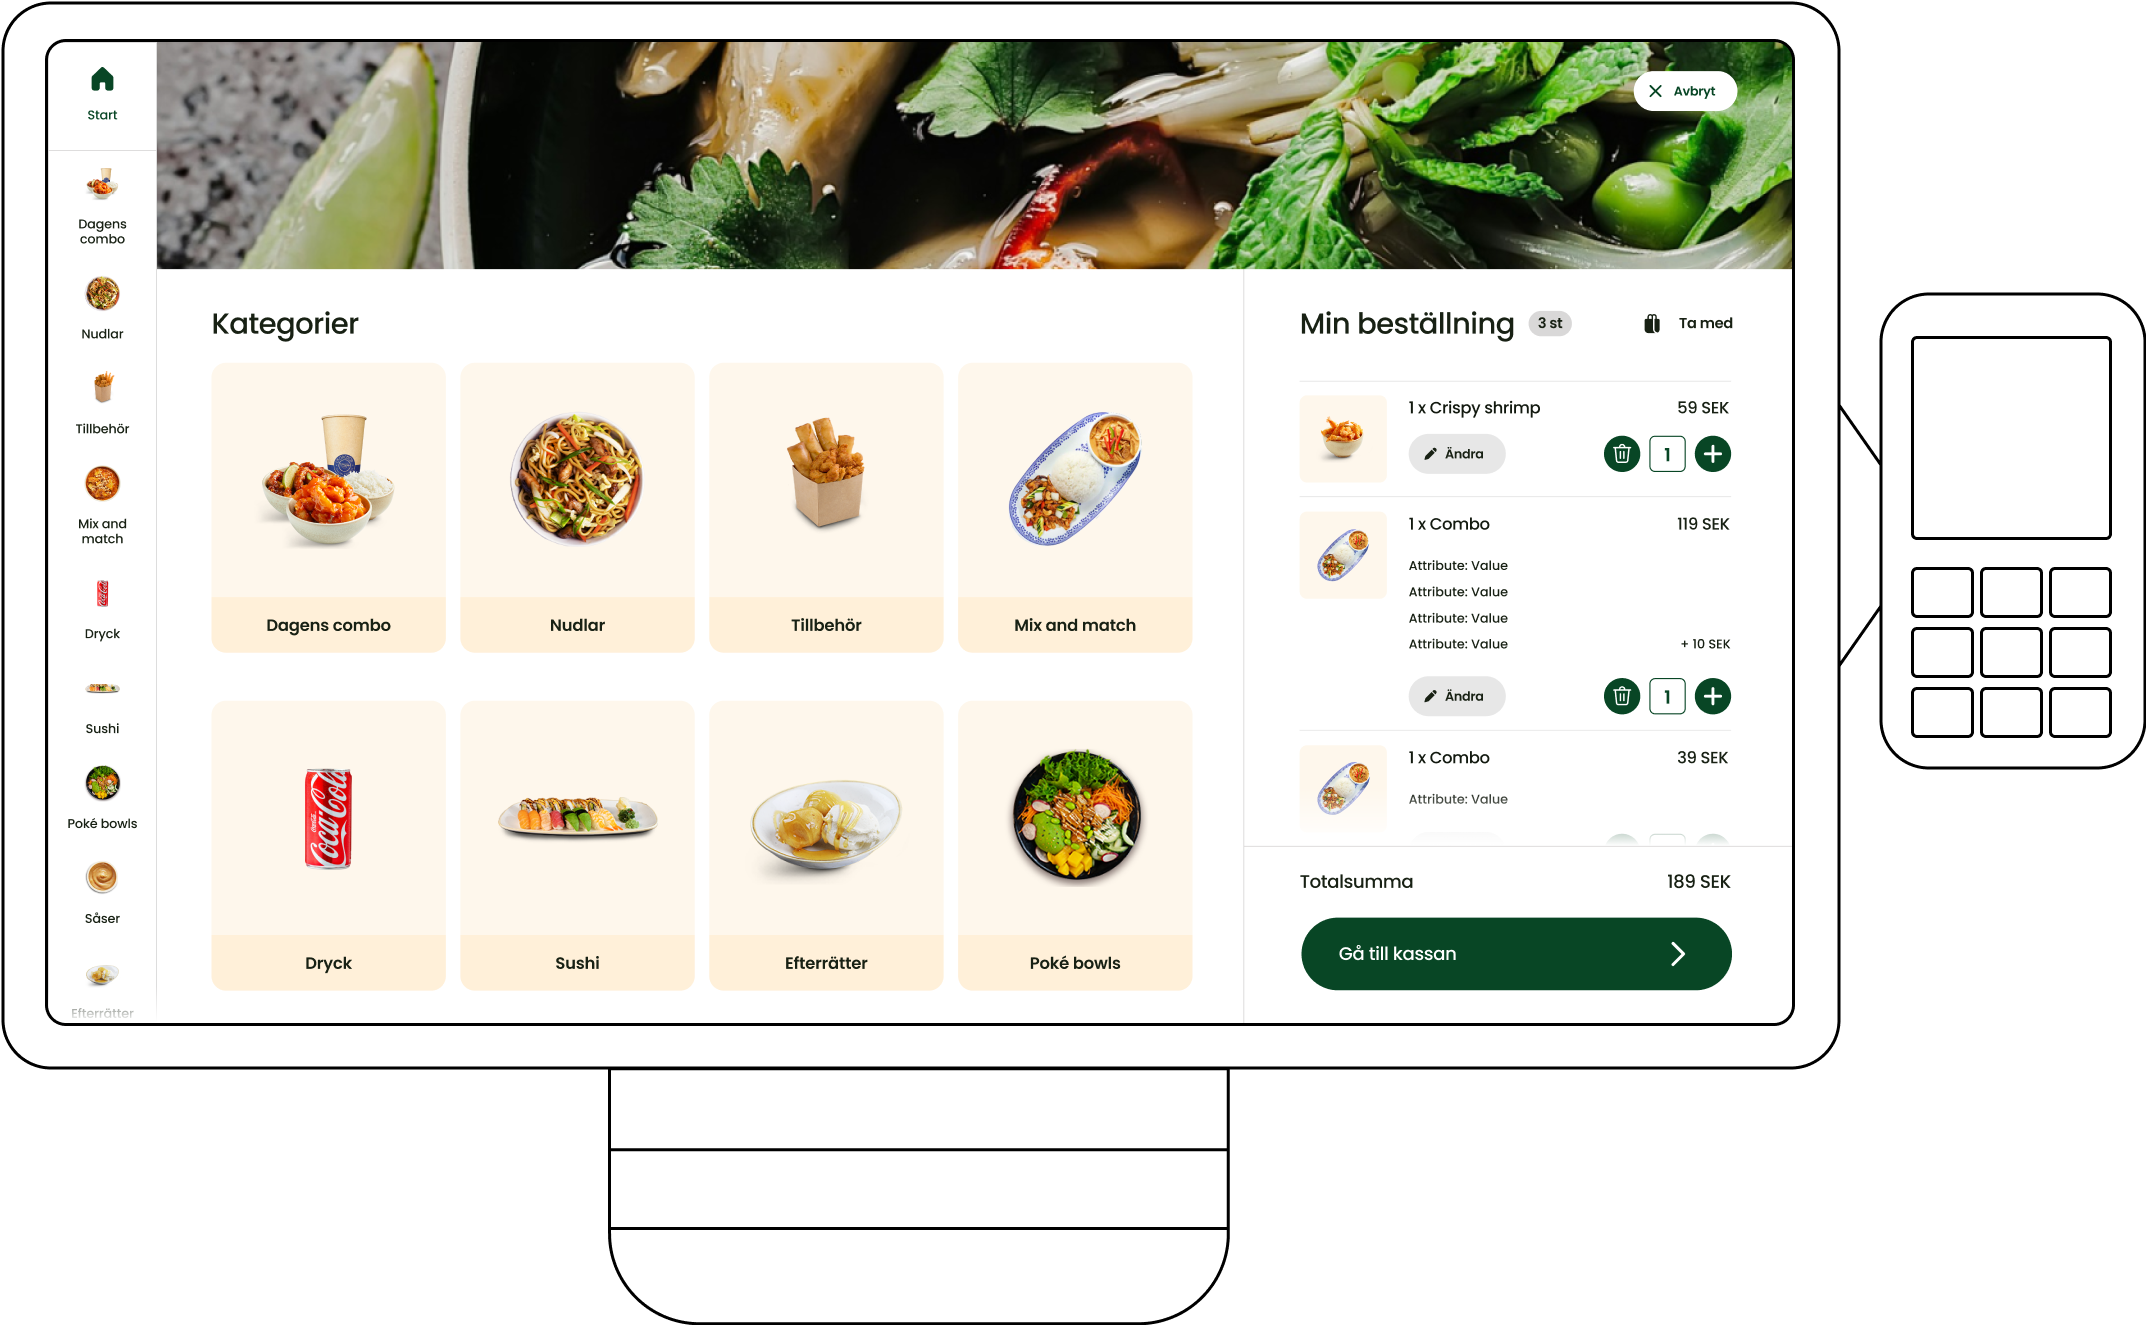Add one more Crispy shrimp
Viewport: 2146px width, 1325px height.
pos(1713,454)
